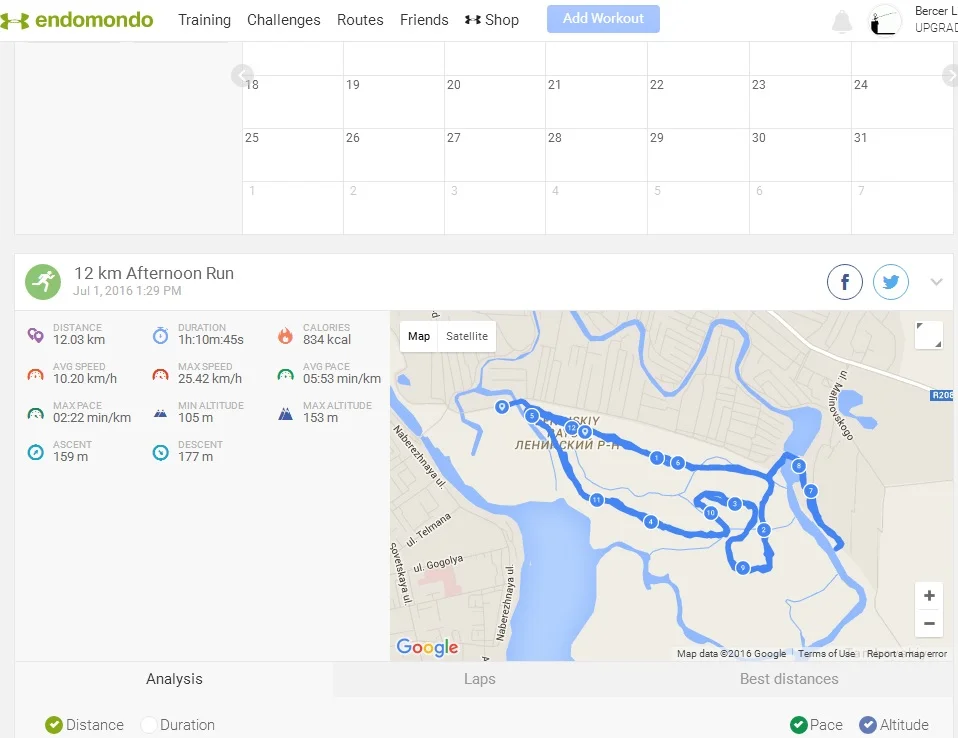
Task: Zoom out on the map
Action: [x=929, y=623]
